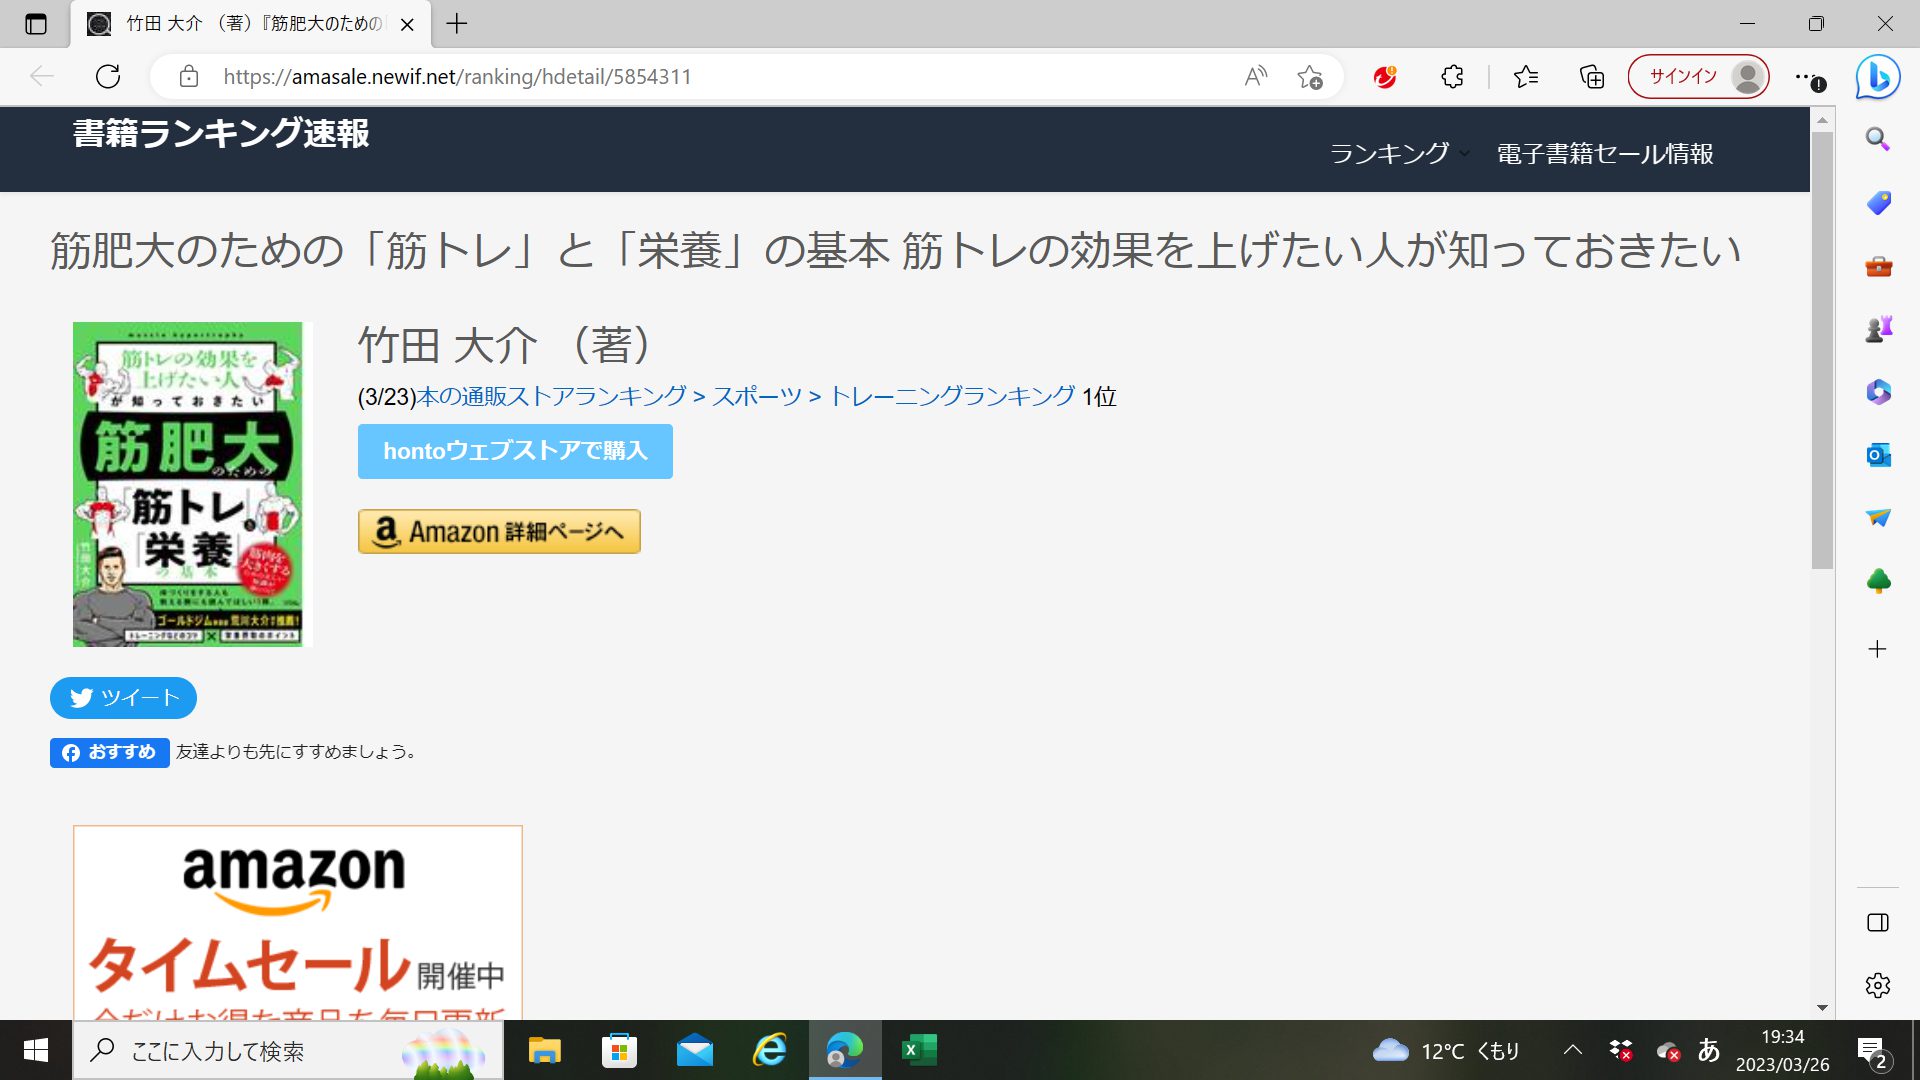1920x1080 pixels.
Task: Open 電子書籍セール情報 navigation item
Action: coord(1604,154)
